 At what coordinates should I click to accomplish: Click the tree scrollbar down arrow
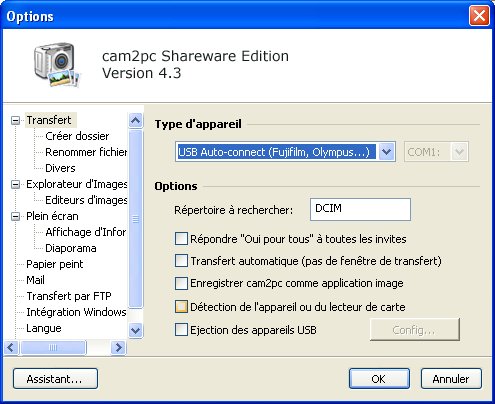pos(135,330)
